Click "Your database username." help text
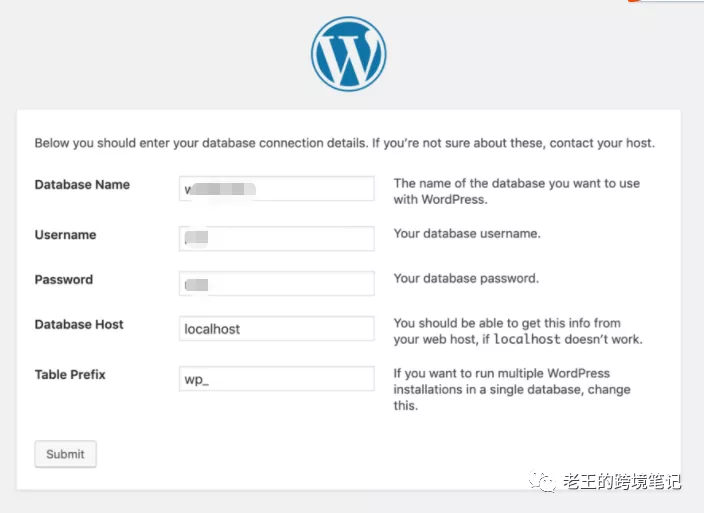The image size is (704, 513). (467, 234)
